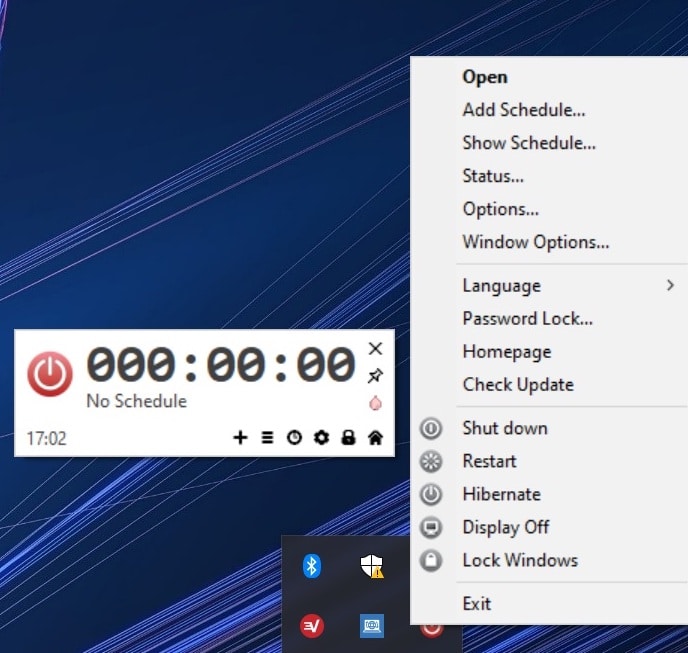This screenshot has width=688, height=653.
Task: Select Window Options... in the menu
Action: tap(535, 242)
